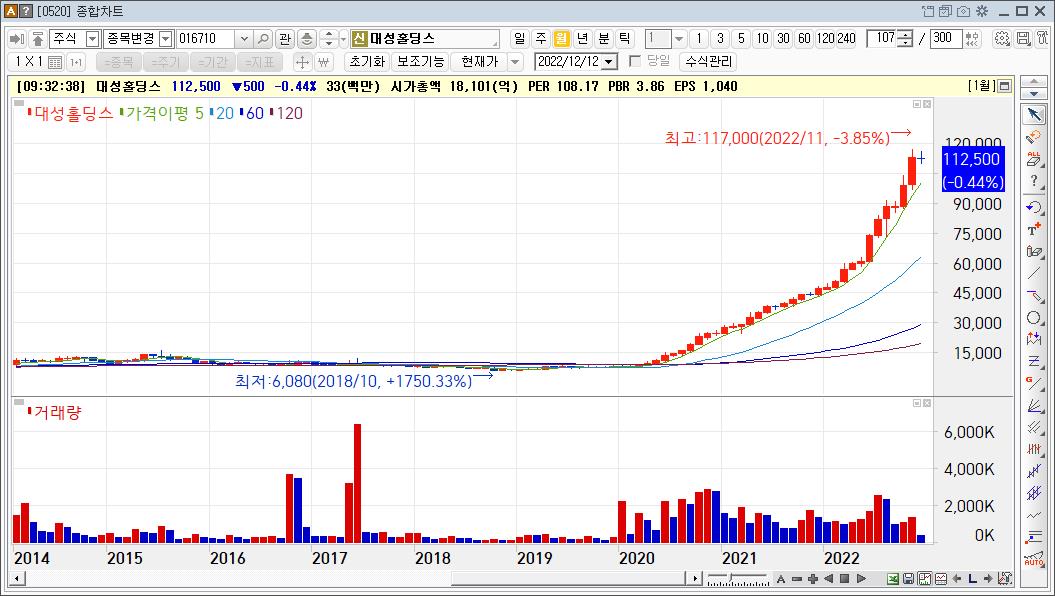Click the question mark help tool
This screenshot has width=1055, height=596.
(1034, 181)
